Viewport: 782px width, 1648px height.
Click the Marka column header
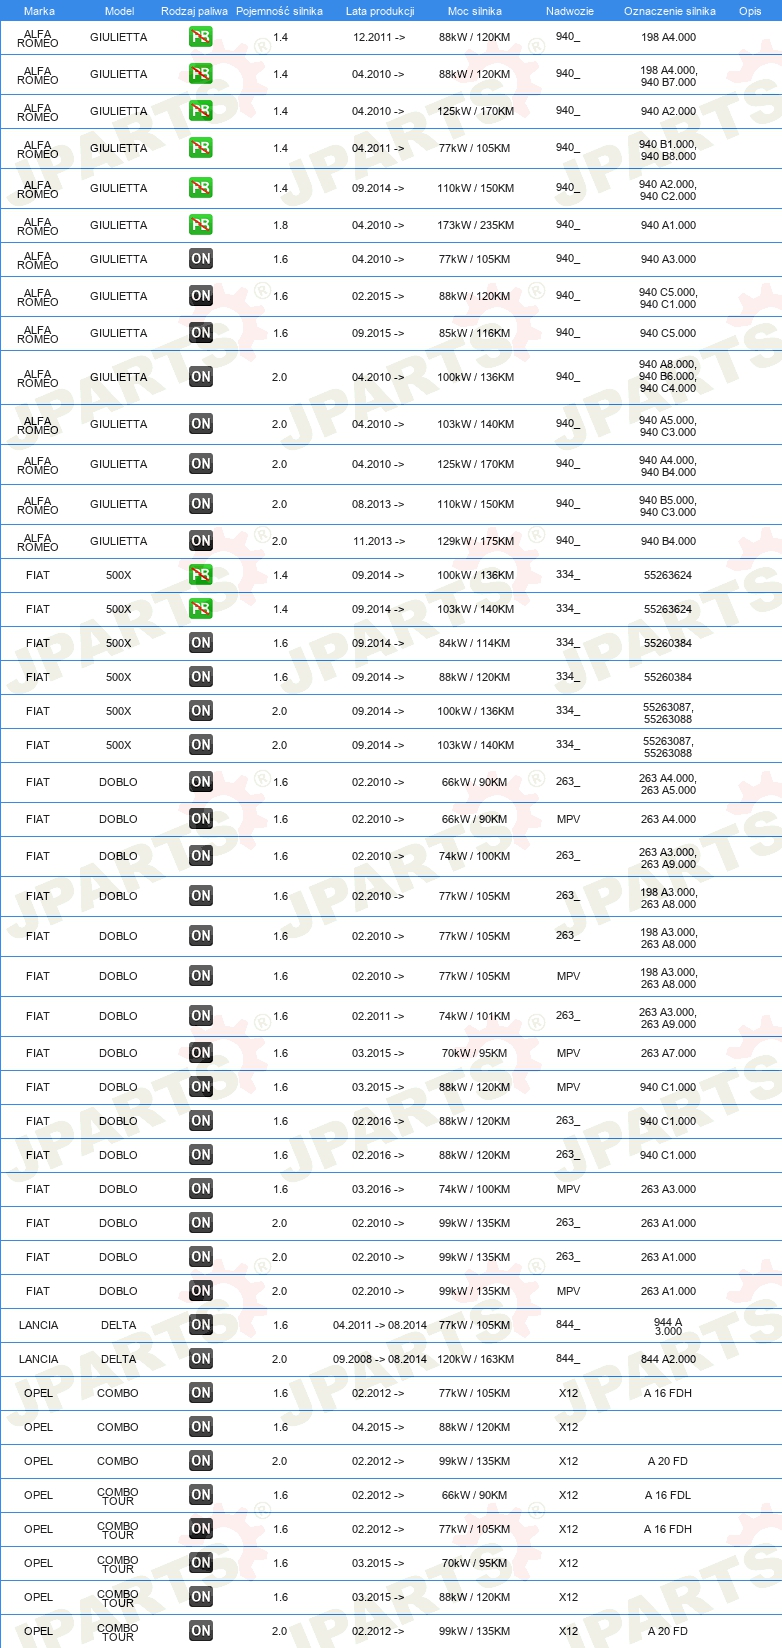39,11
